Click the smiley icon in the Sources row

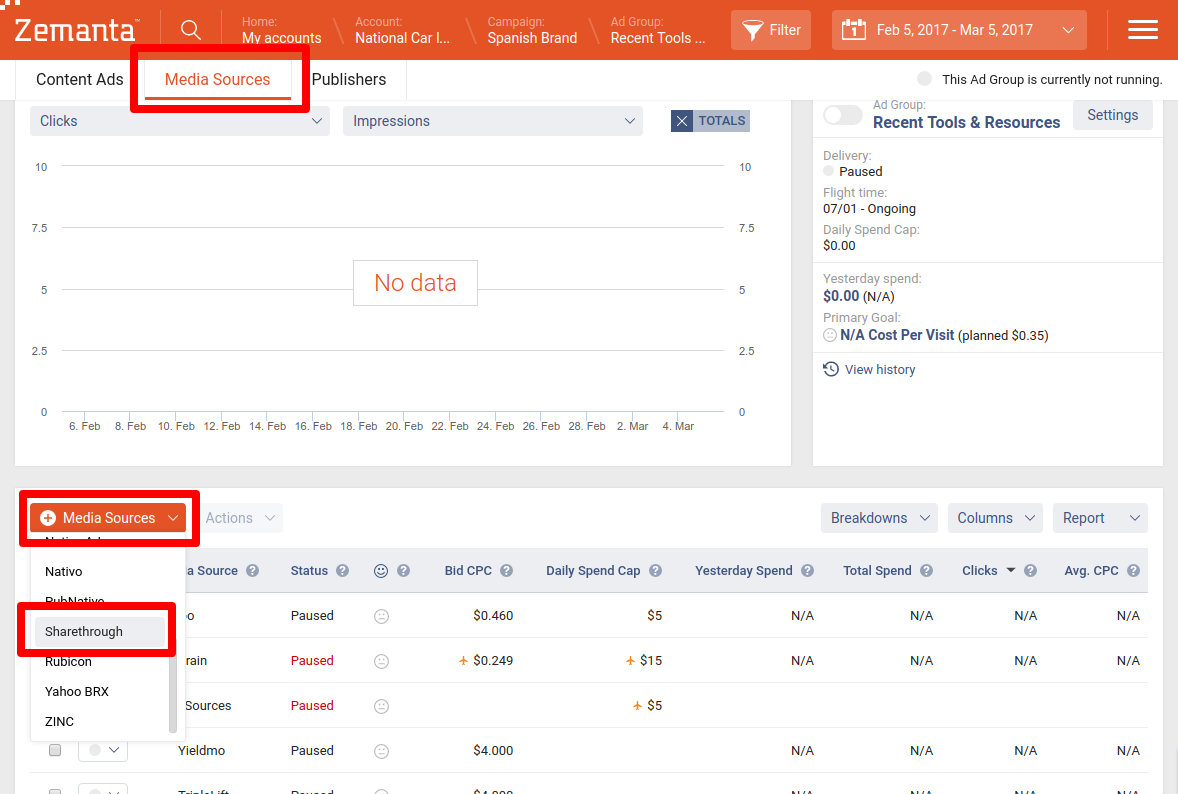click(382, 706)
